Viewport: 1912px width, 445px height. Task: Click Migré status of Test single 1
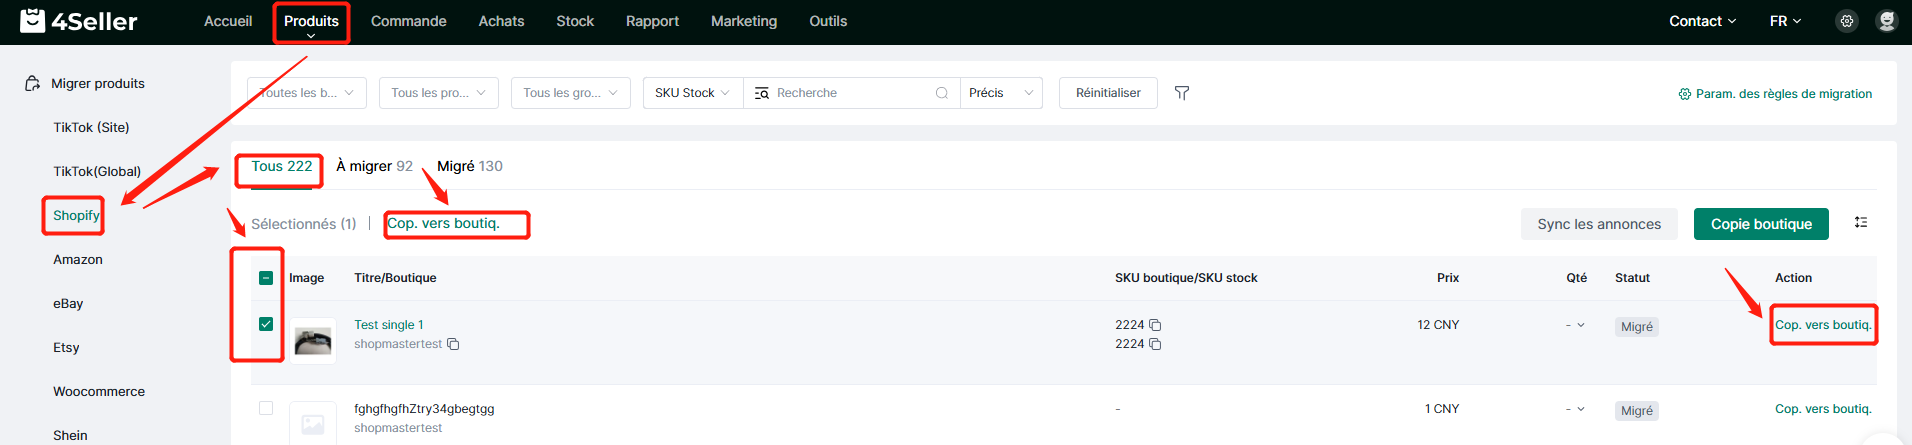[1637, 327]
